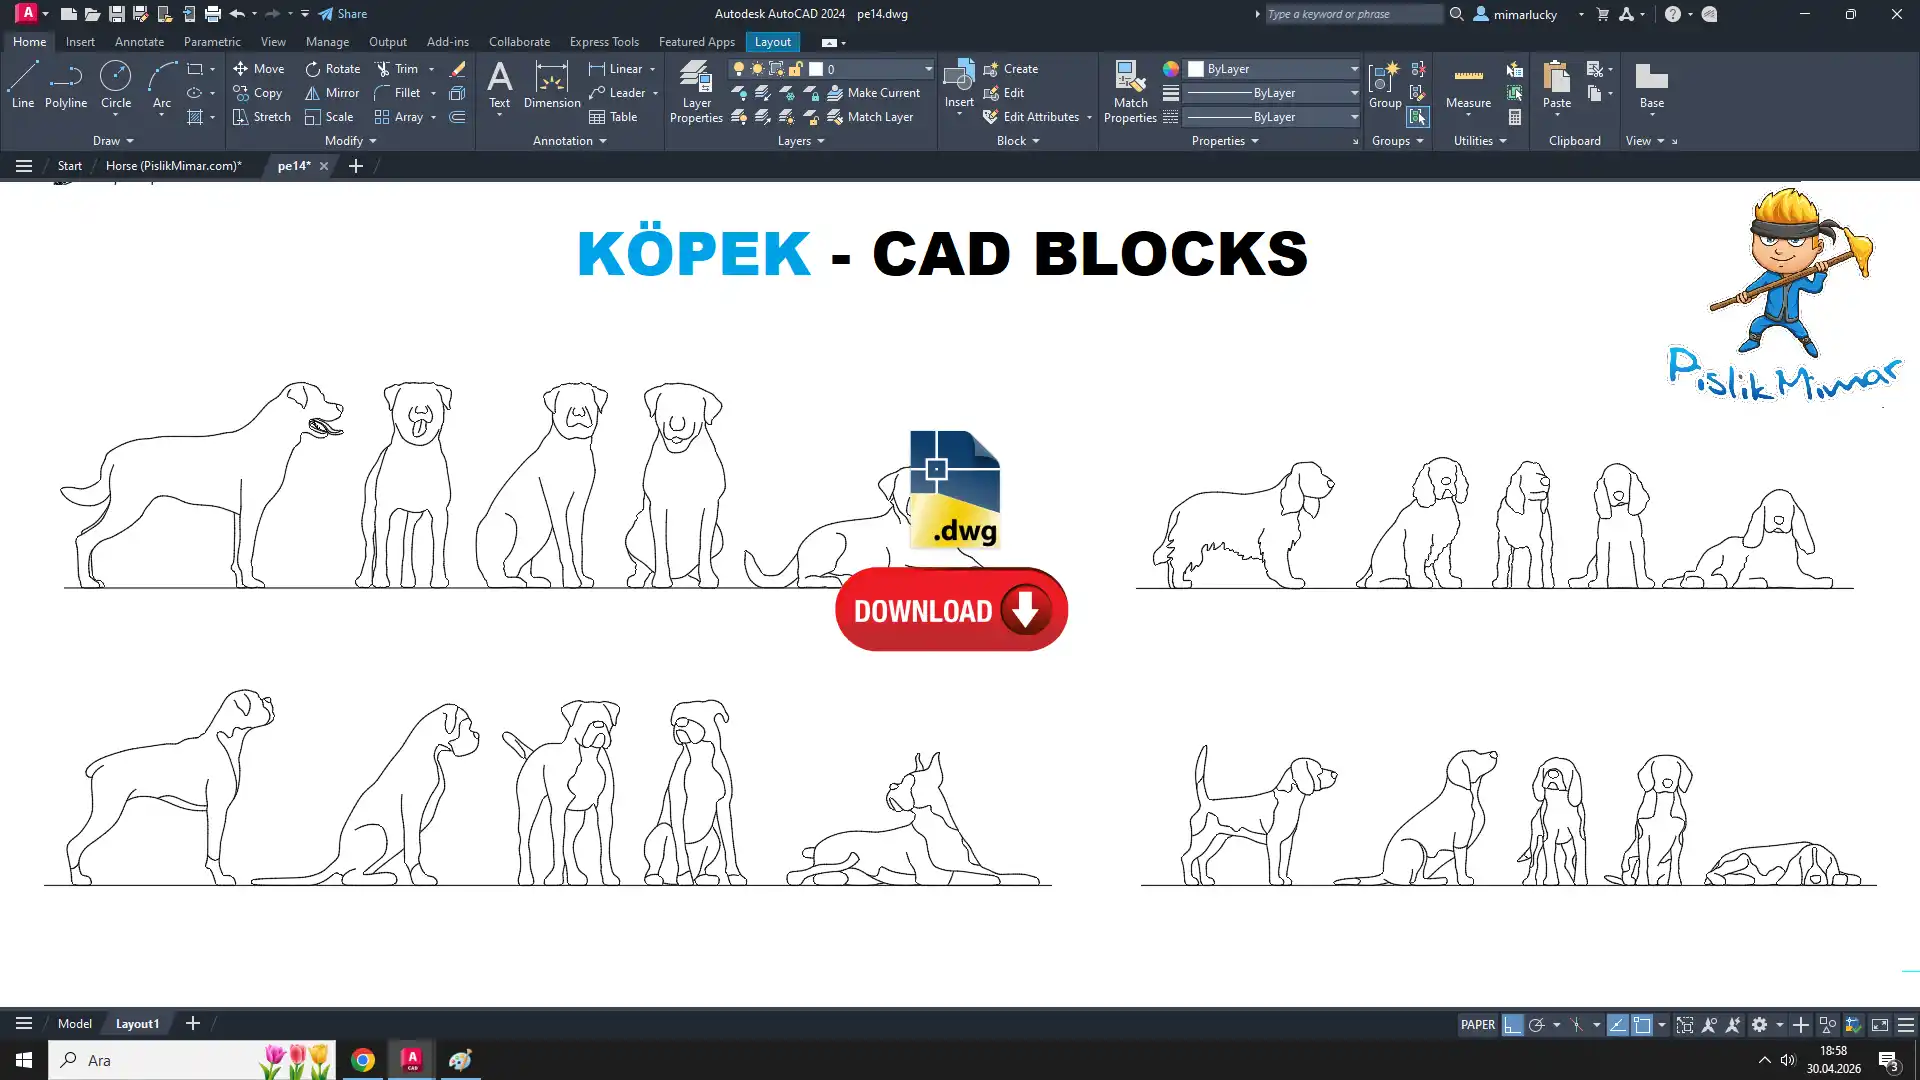Click the keyword search input field

point(1352,14)
